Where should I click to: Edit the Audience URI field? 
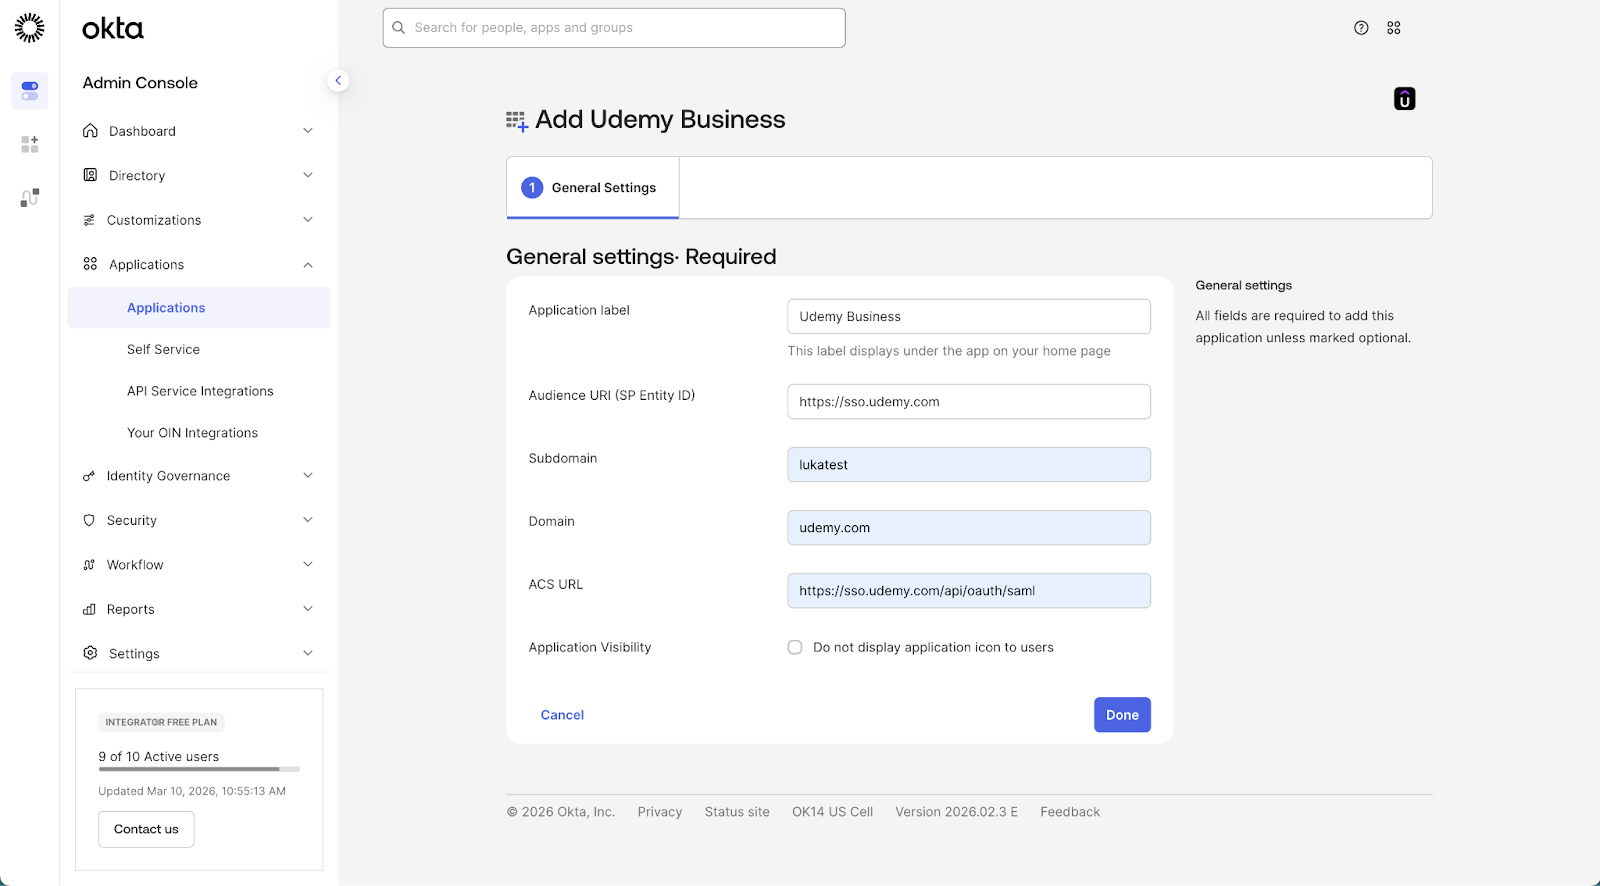coord(969,402)
